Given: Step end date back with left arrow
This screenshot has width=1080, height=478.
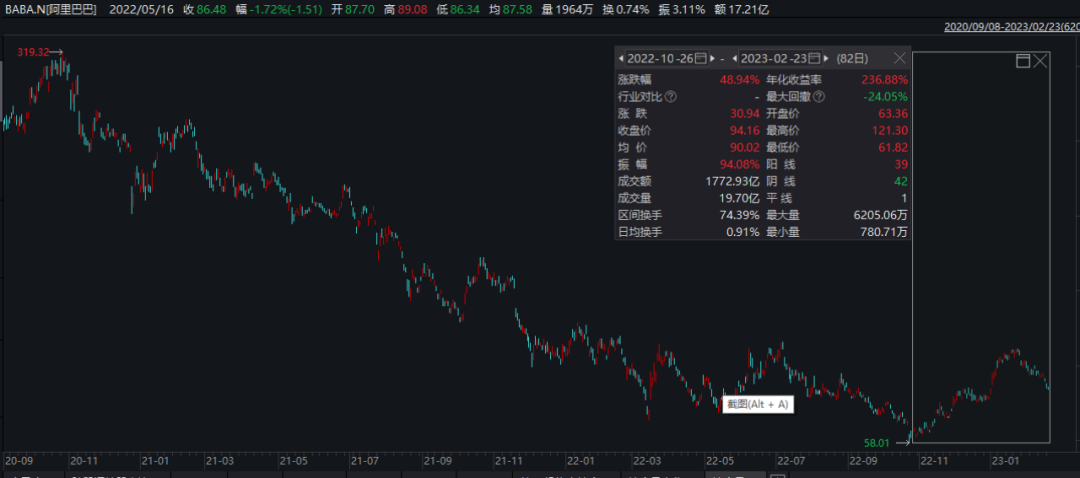Looking at the screenshot, I should (x=734, y=60).
